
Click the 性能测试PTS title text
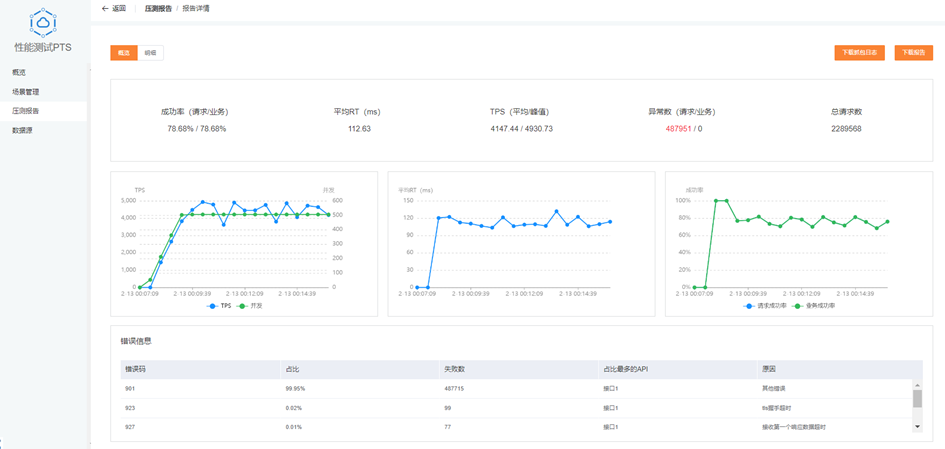43,48
